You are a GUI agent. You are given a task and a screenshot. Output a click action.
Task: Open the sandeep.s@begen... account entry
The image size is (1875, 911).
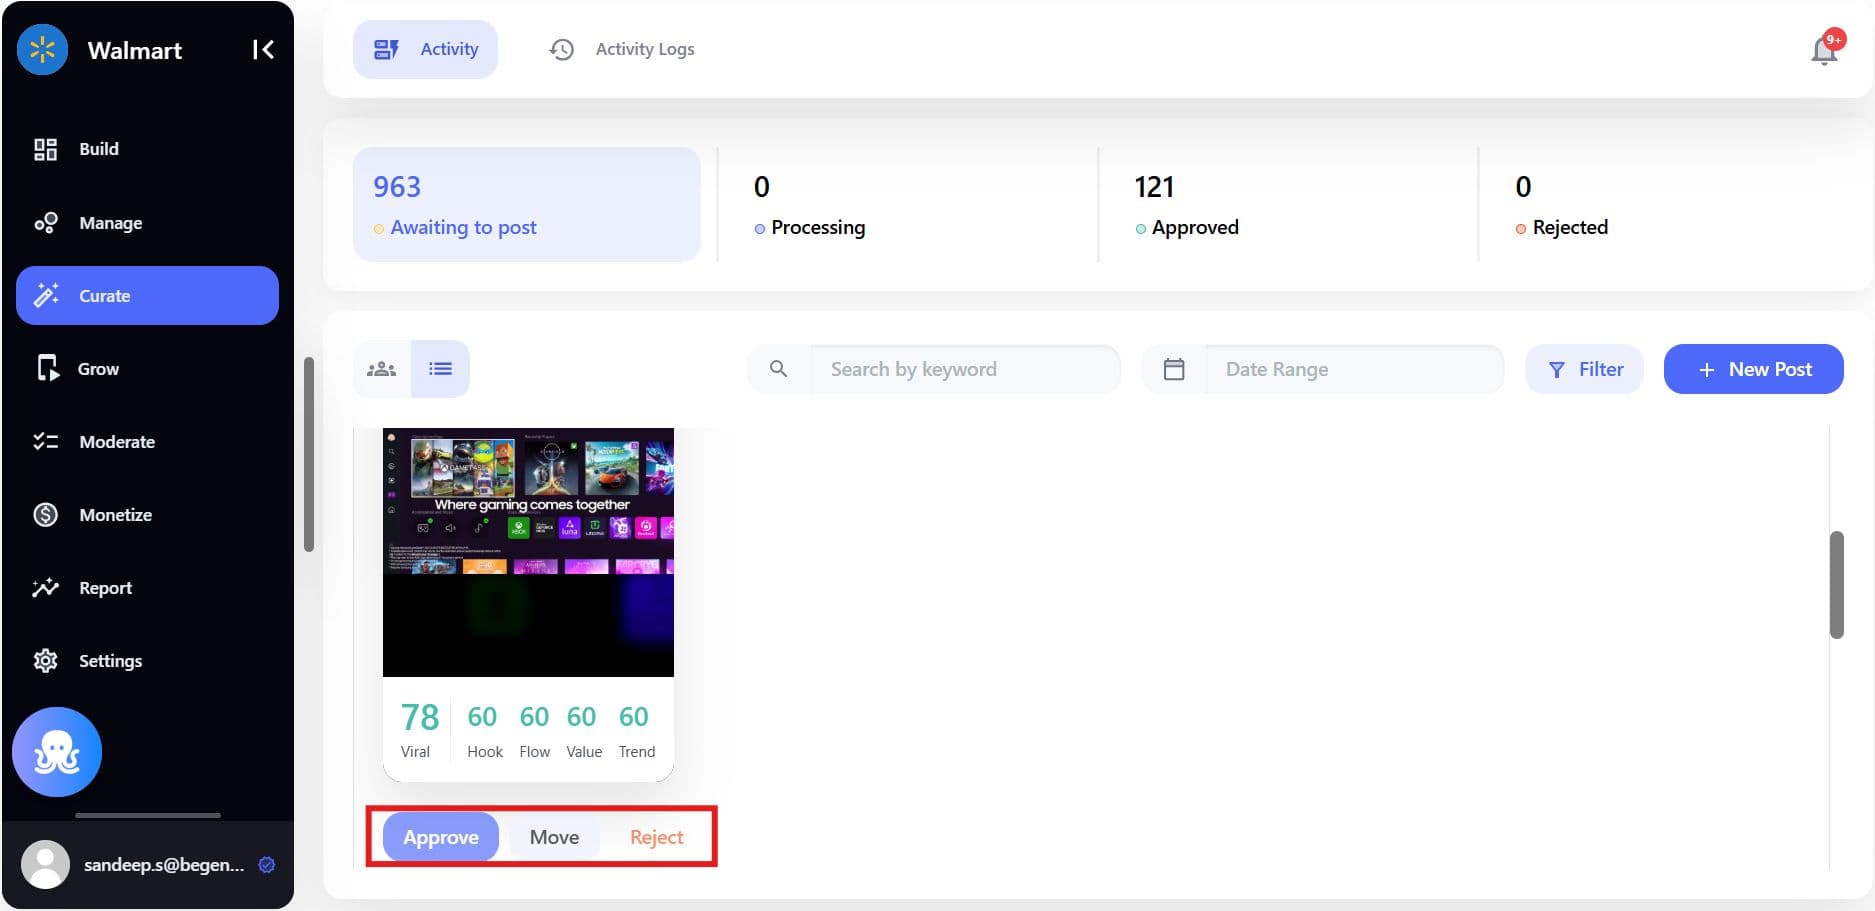click(x=148, y=865)
